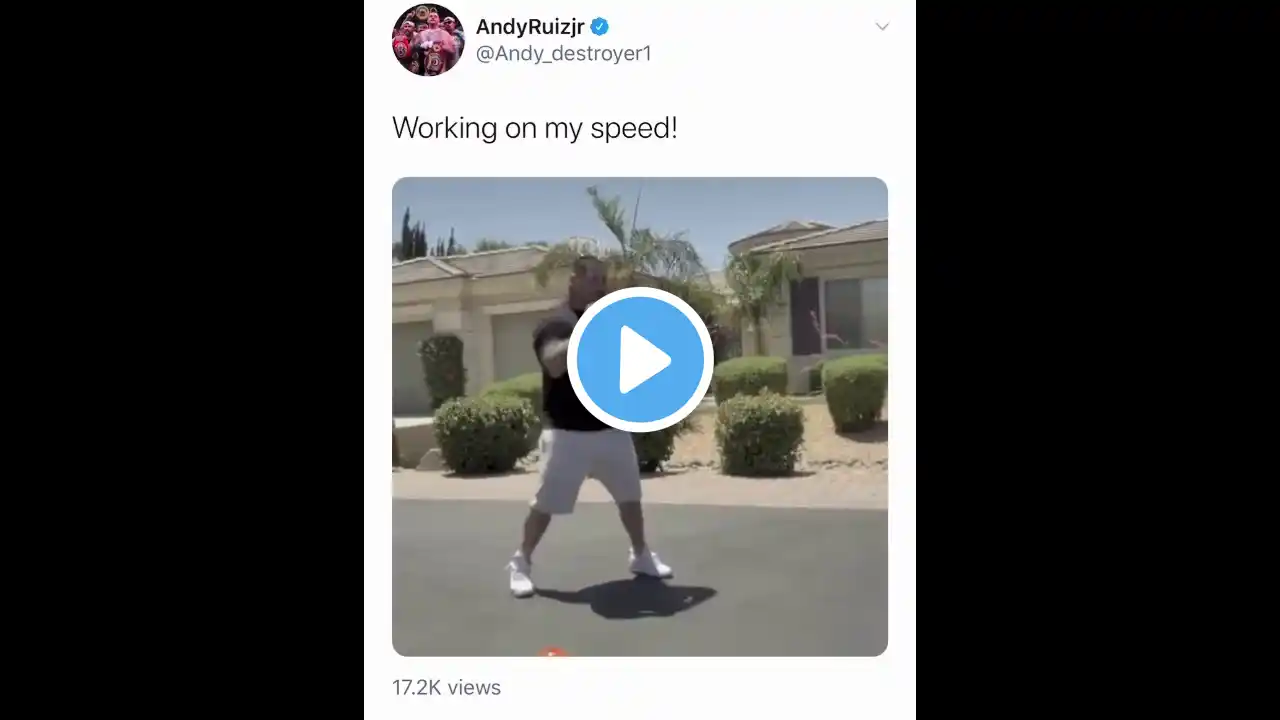
Task: Click the round bush right of the man
Action: click(x=759, y=432)
